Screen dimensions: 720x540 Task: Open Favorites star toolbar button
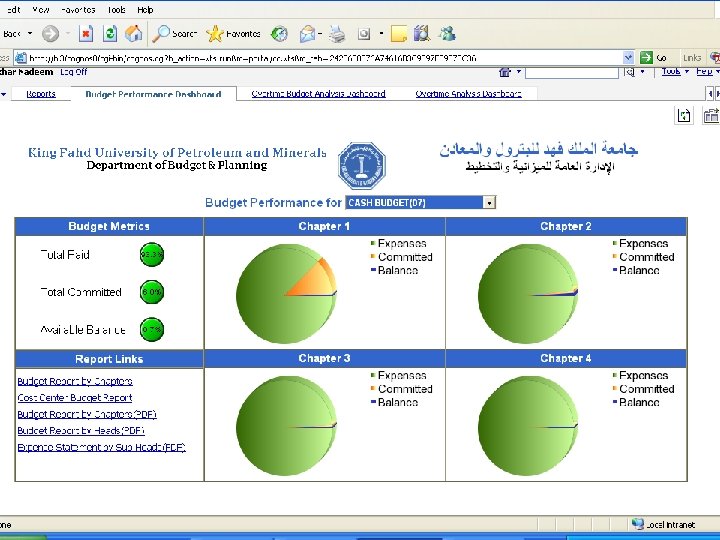click(x=233, y=34)
